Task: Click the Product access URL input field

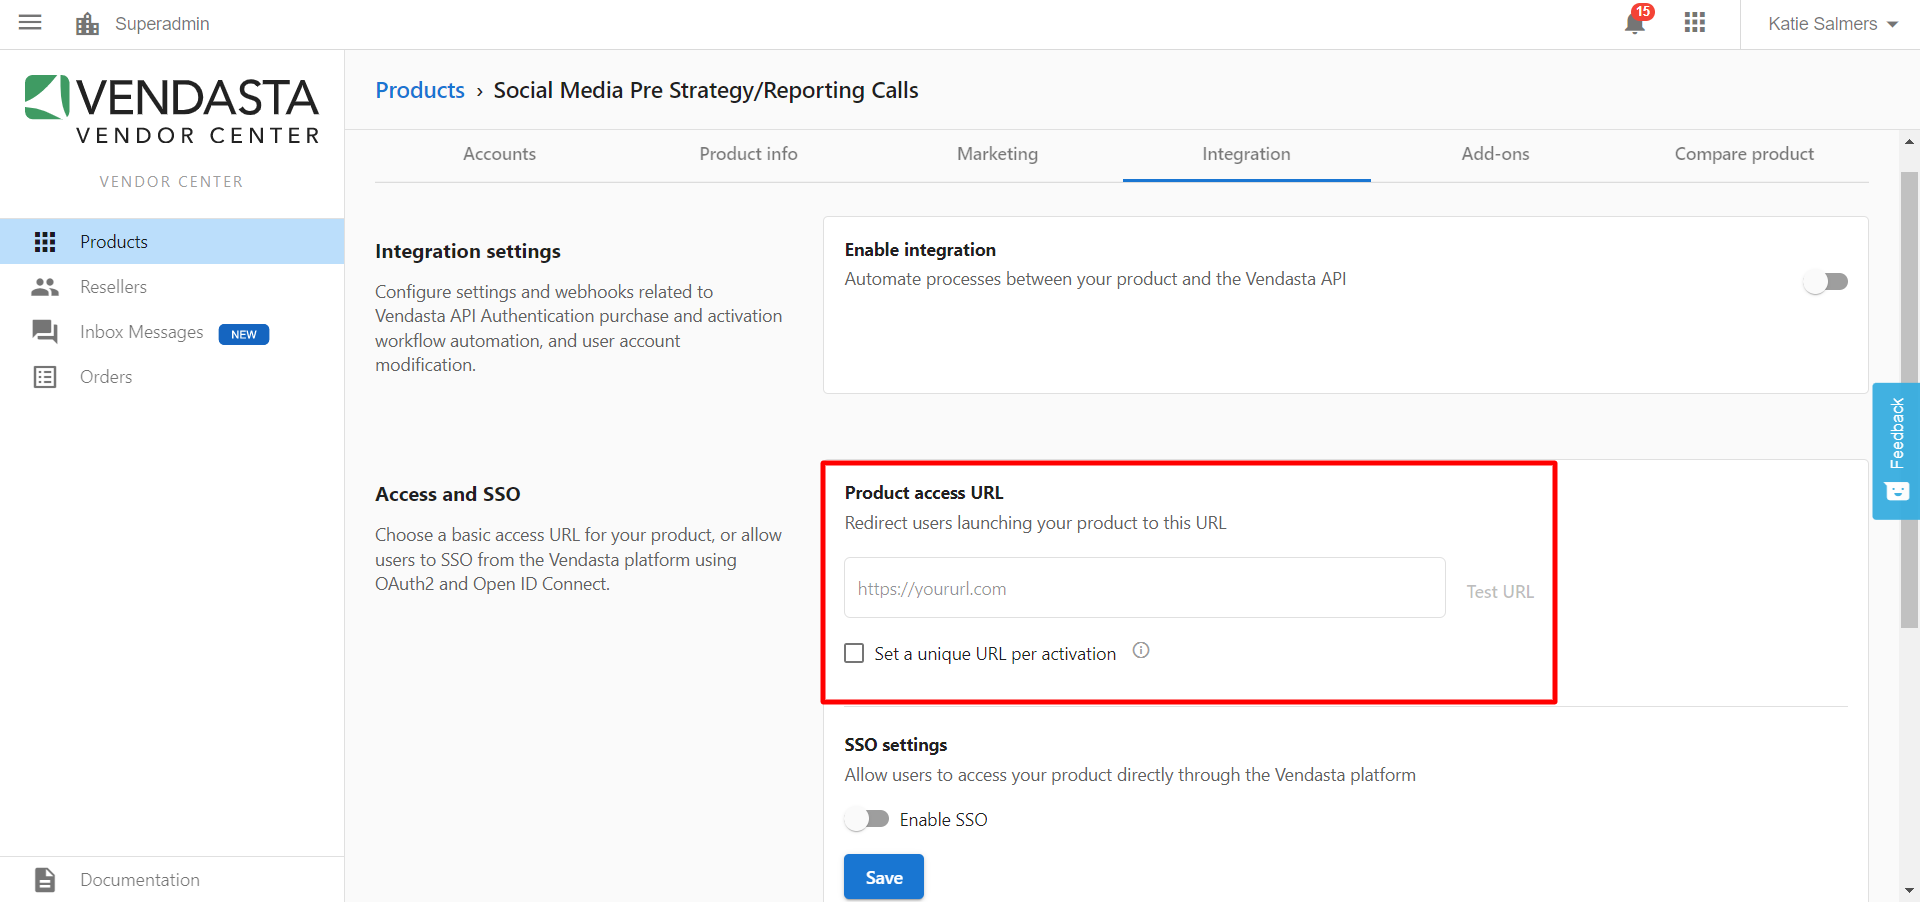Action: [x=1145, y=588]
